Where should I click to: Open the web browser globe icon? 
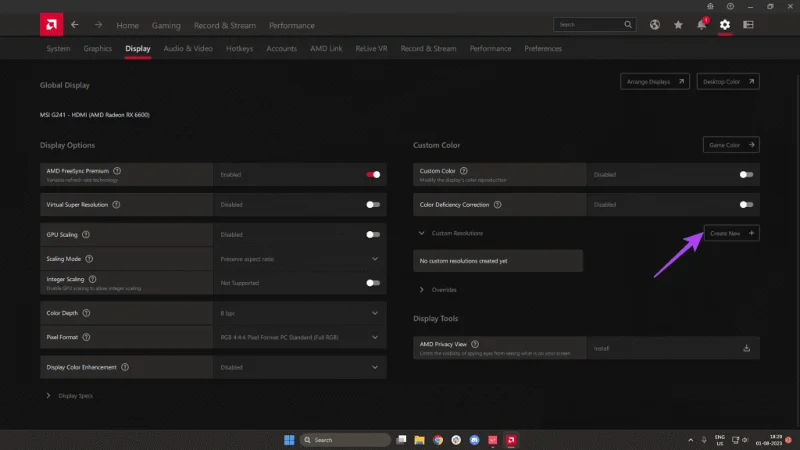pos(655,24)
